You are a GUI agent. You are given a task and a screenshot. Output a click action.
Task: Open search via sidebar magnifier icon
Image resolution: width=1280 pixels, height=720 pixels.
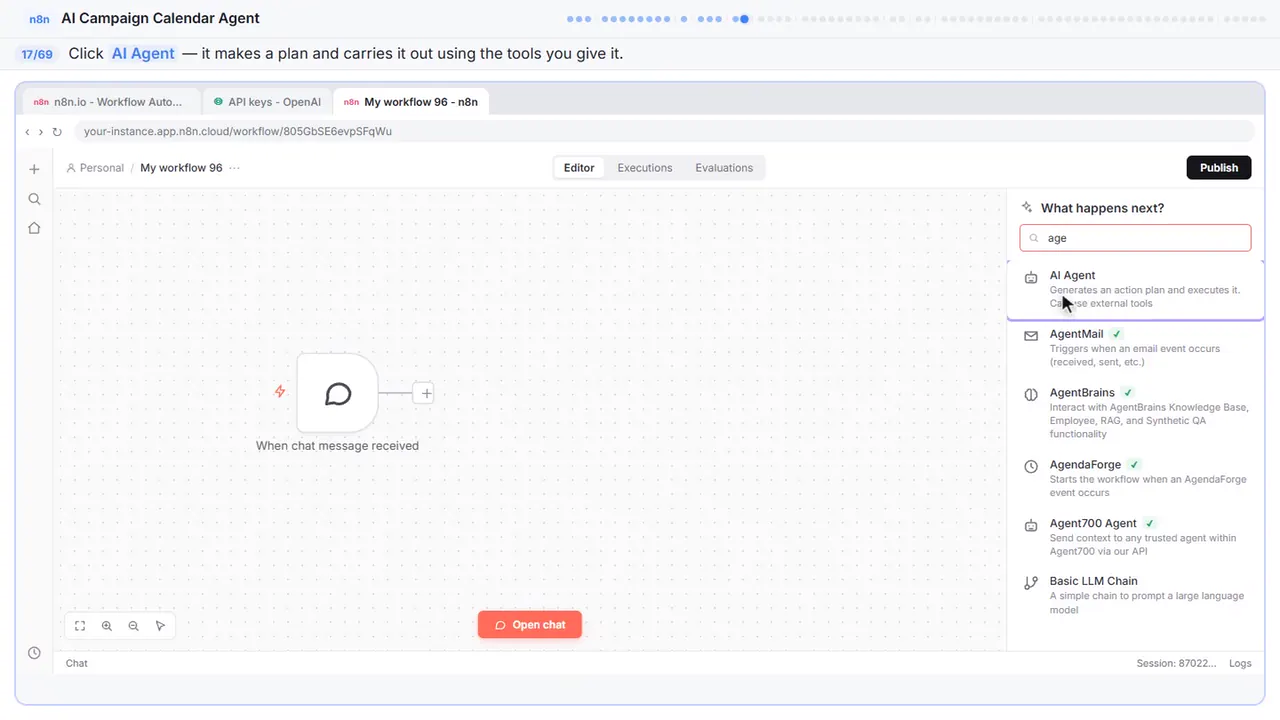pos(34,199)
